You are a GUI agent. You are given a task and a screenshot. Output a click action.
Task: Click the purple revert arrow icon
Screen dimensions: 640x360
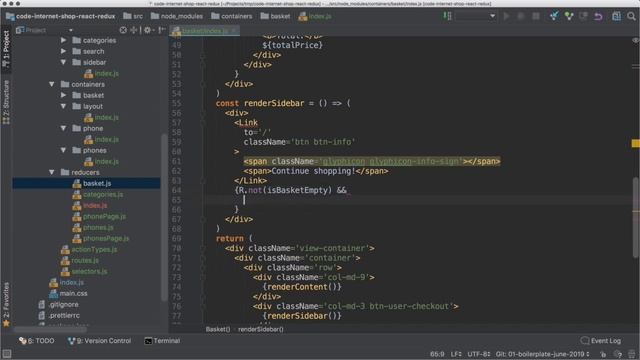click(598, 16)
